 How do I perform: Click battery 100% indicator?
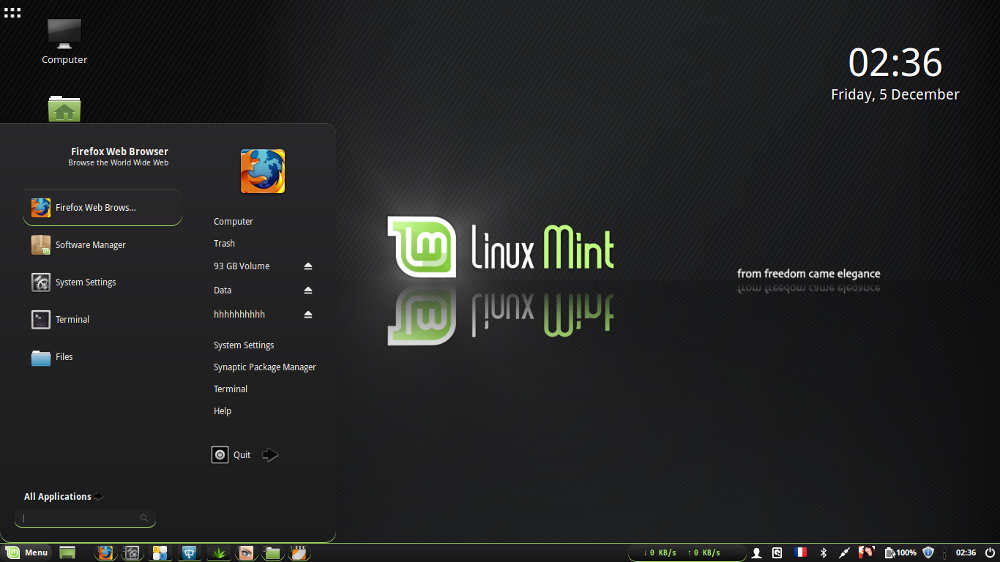point(901,552)
